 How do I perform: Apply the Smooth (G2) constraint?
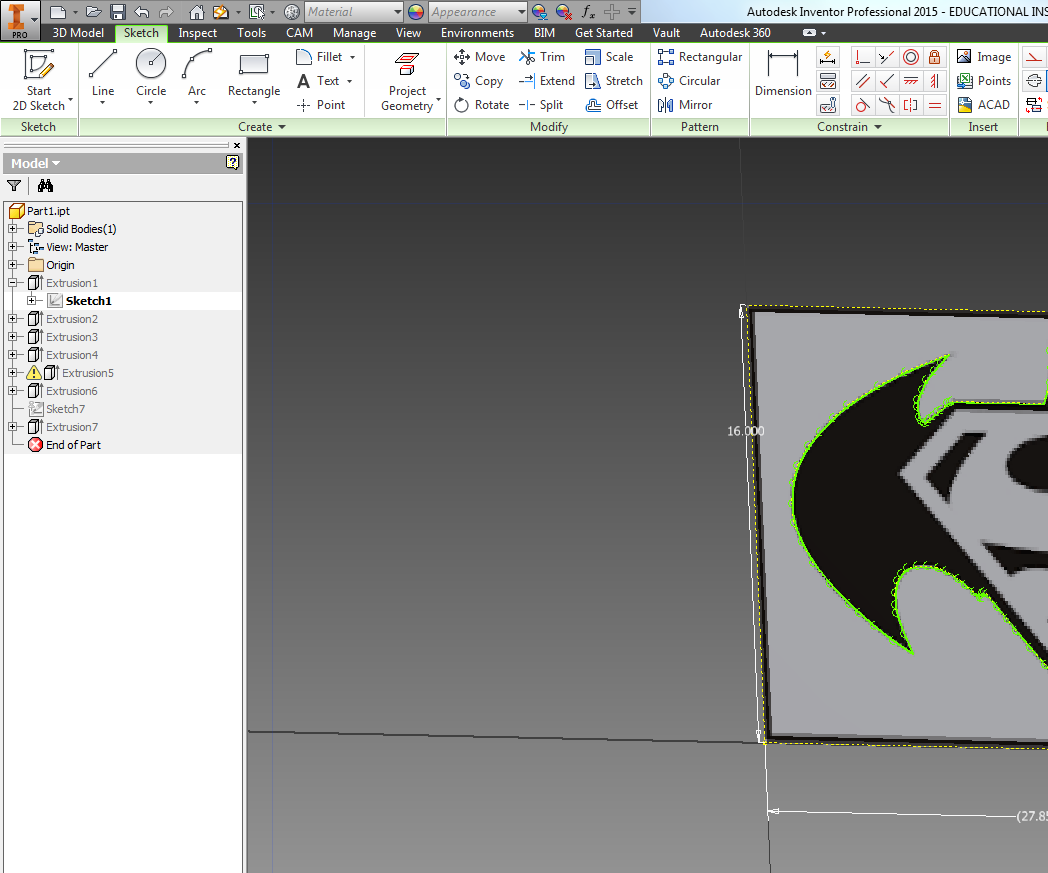point(887,105)
